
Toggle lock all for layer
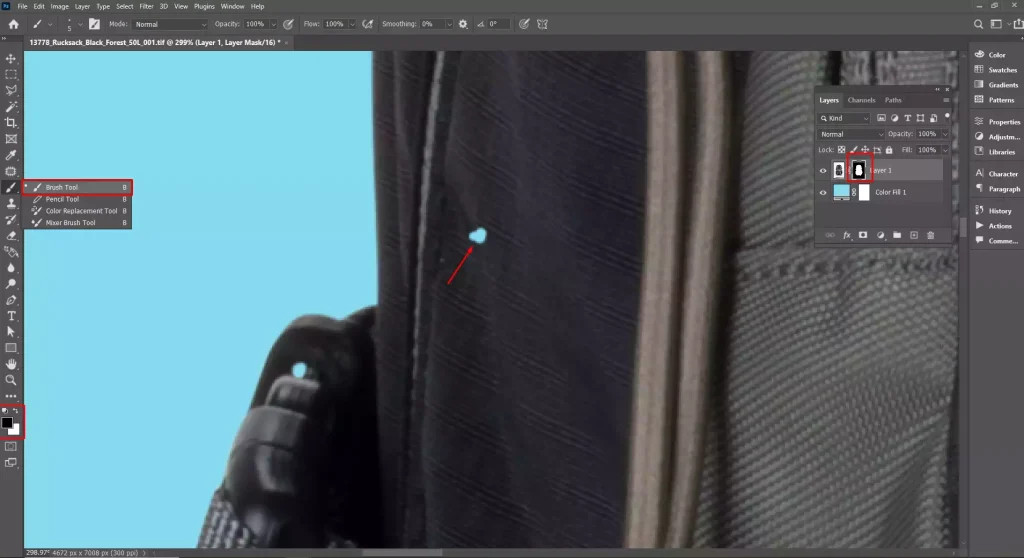[x=889, y=150]
